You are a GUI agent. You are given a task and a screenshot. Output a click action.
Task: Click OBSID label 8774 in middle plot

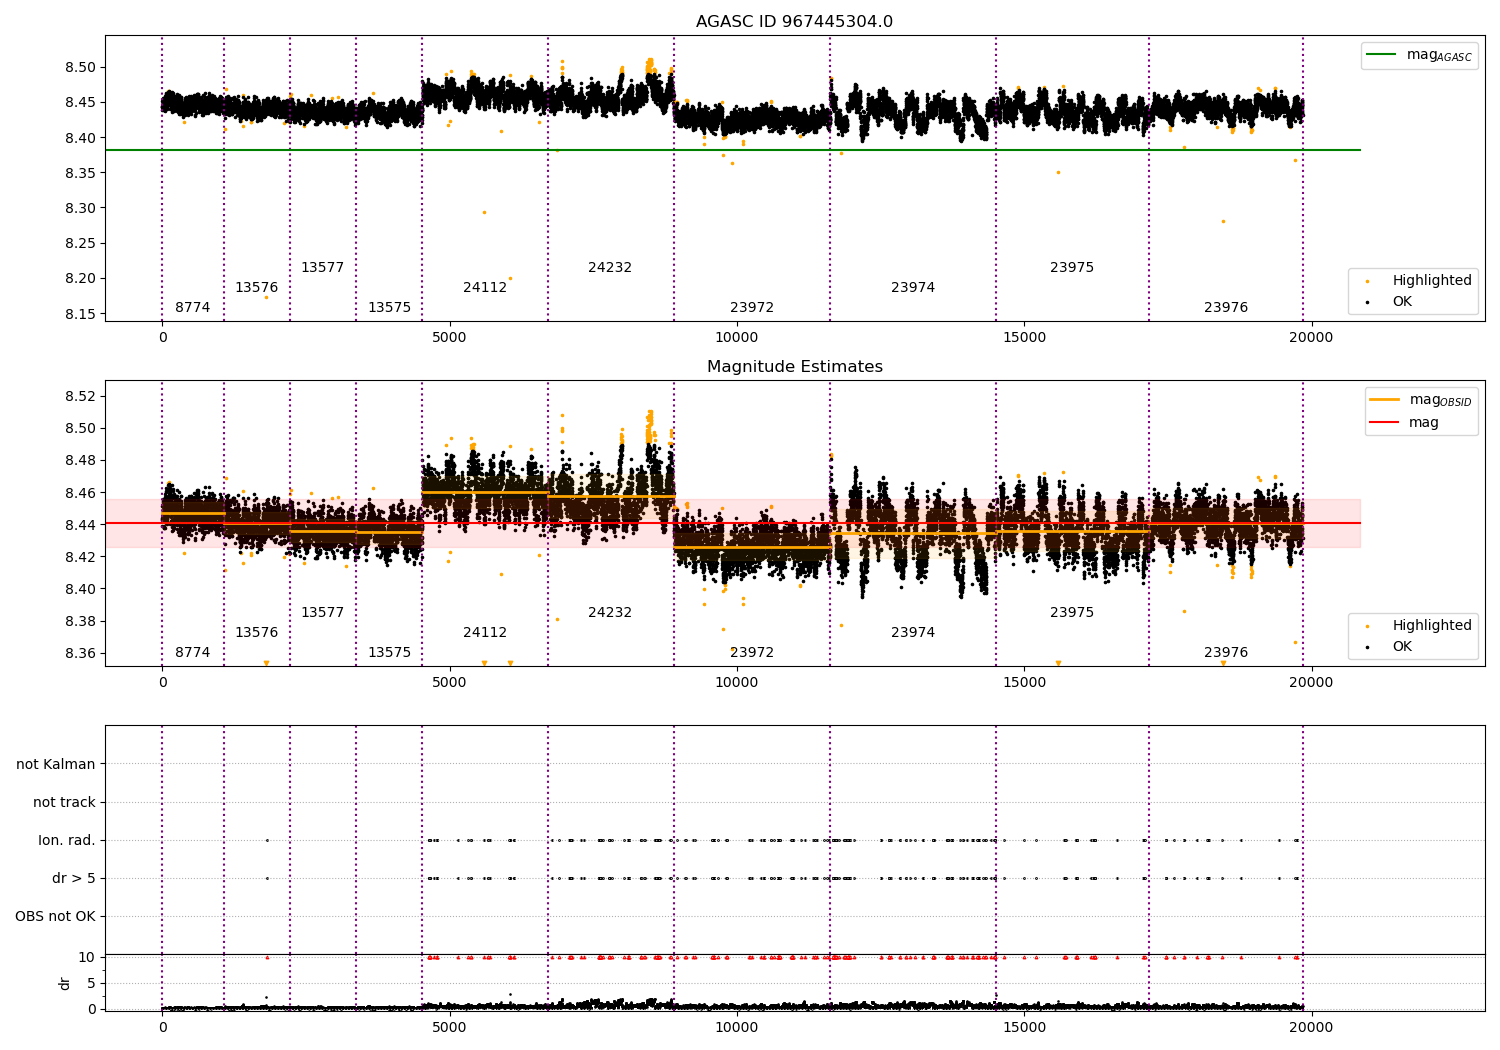click(x=193, y=653)
